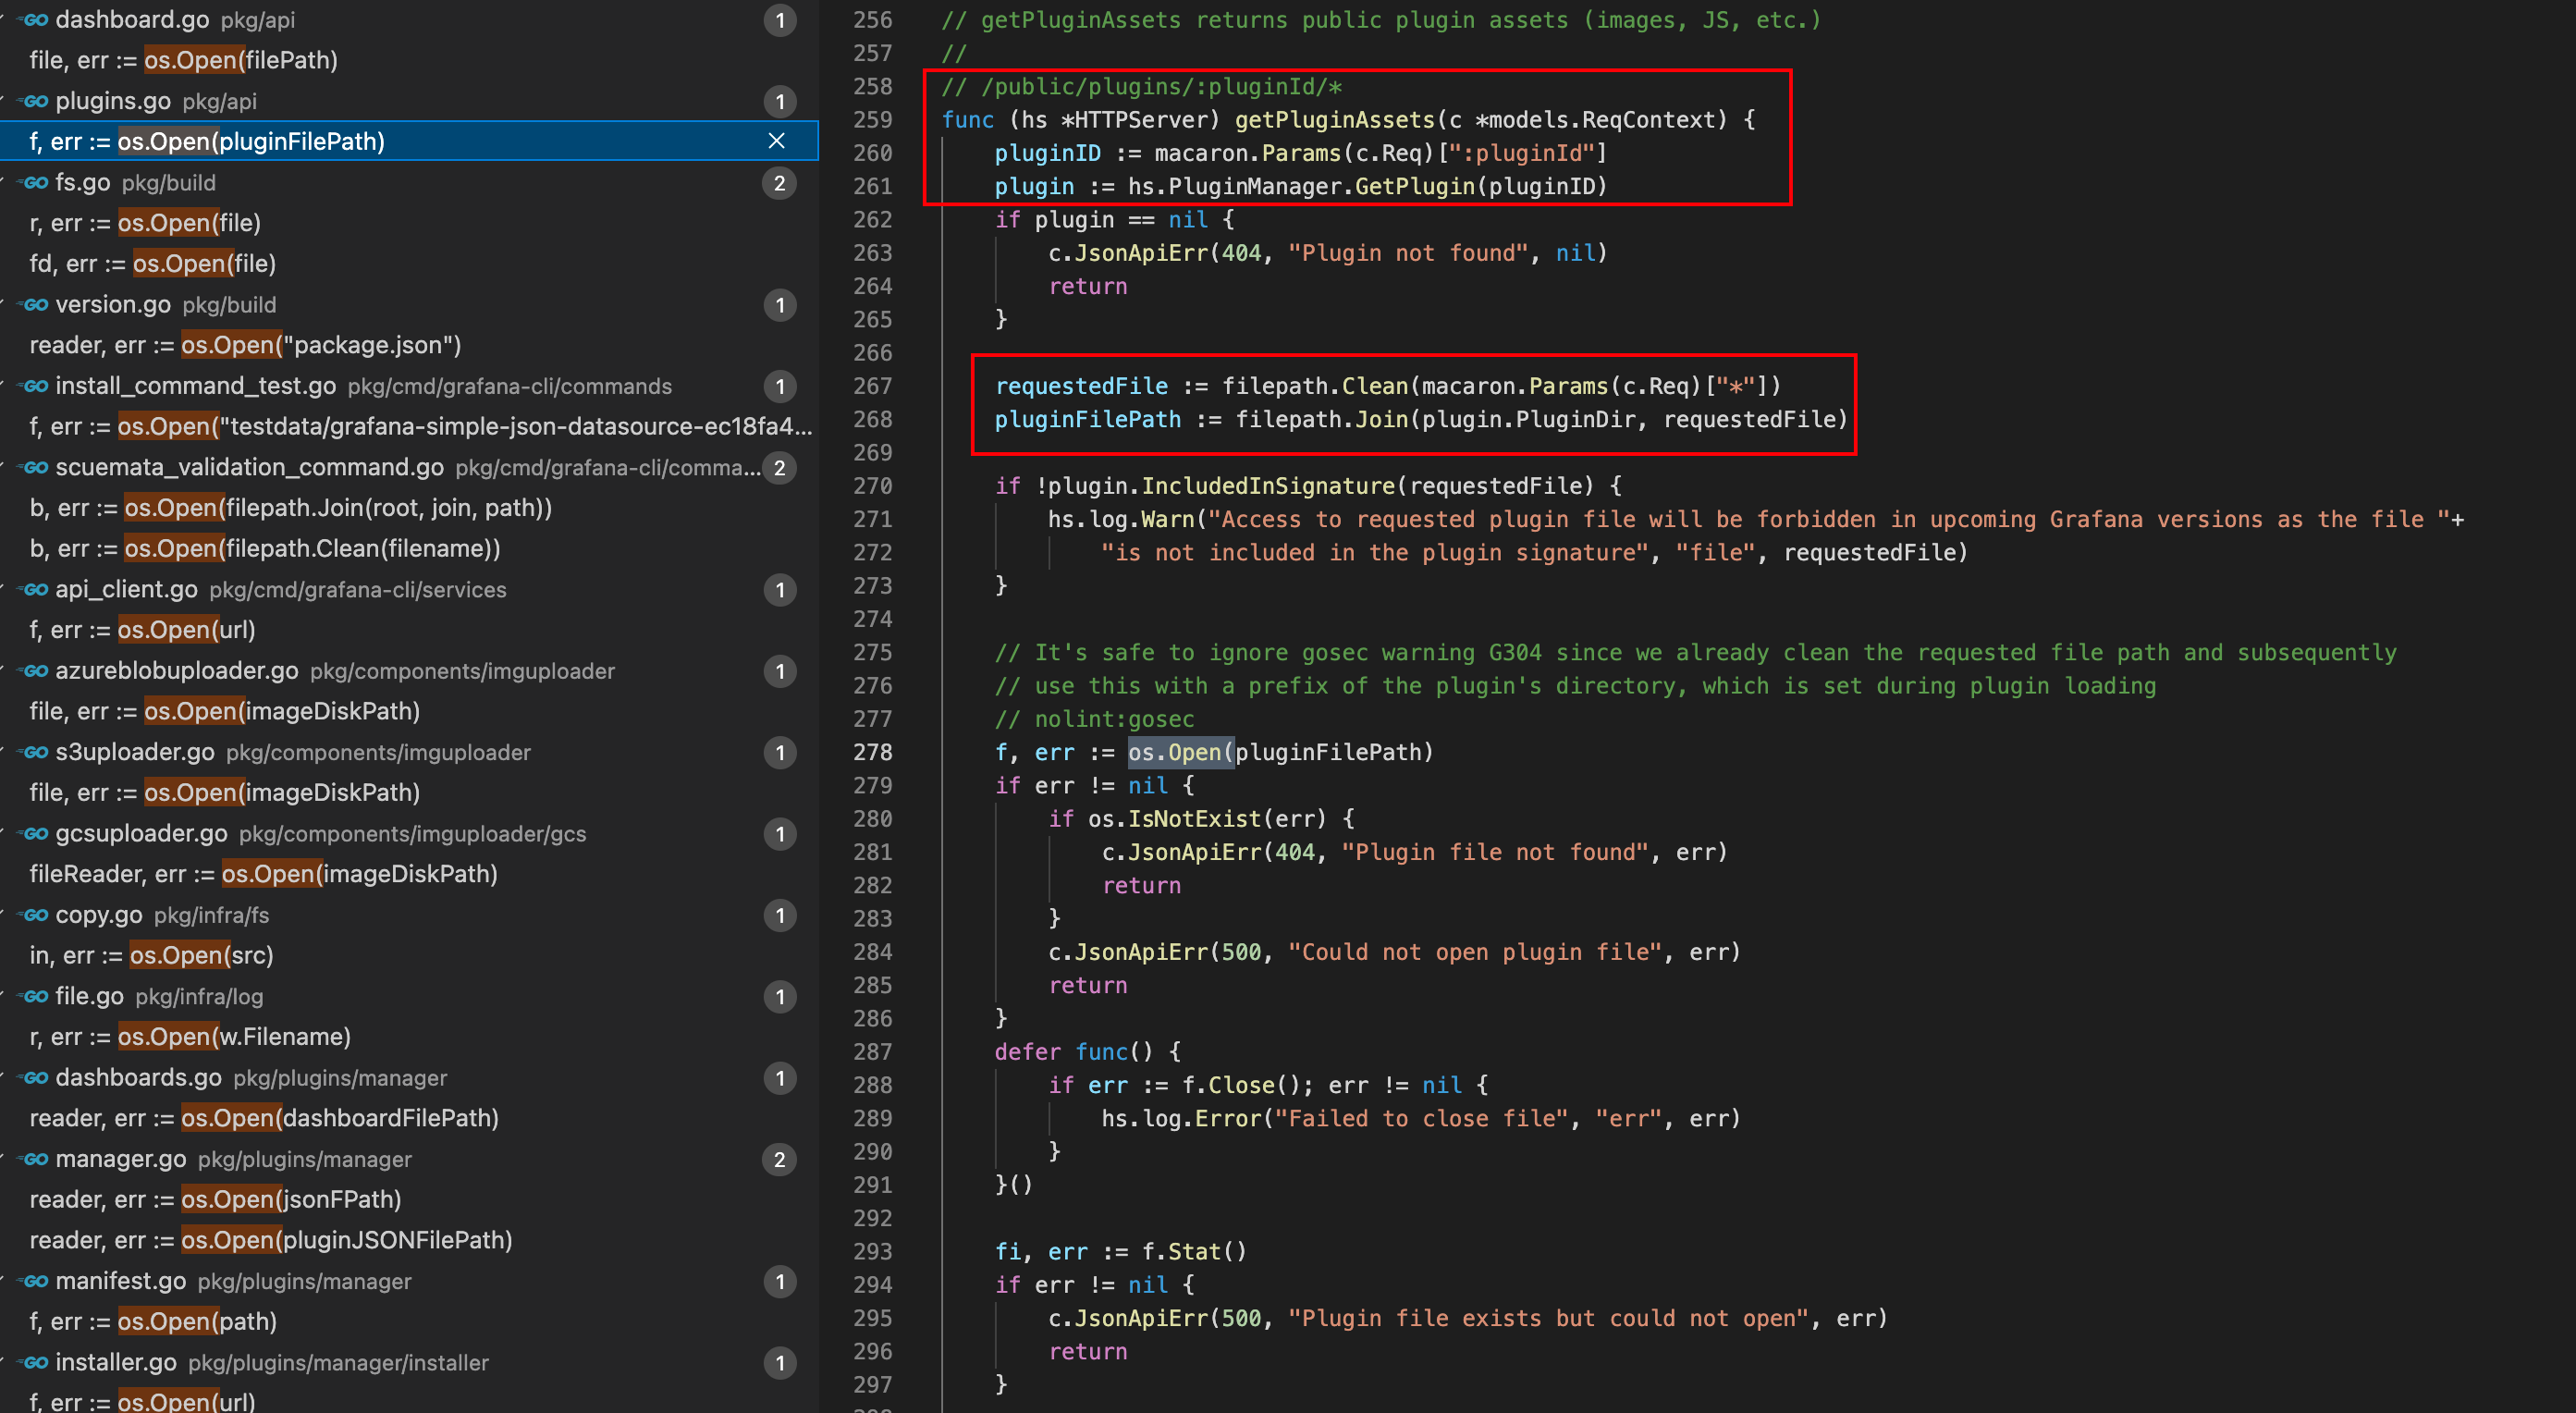The image size is (2576, 1413).
Task: Click the match count badge for fs.go
Action: pos(779,183)
